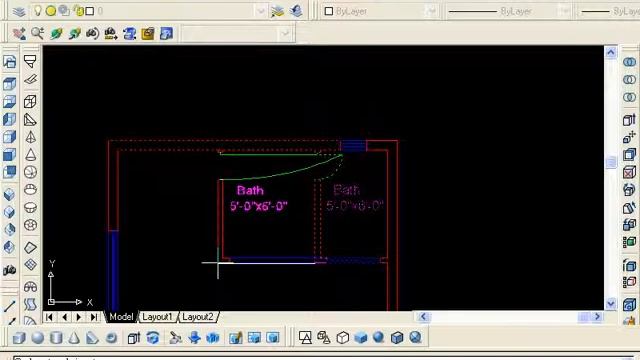Click the wireframe dish icon in left toolbar
Viewport: 640px width, 360px height.
coord(30,207)
